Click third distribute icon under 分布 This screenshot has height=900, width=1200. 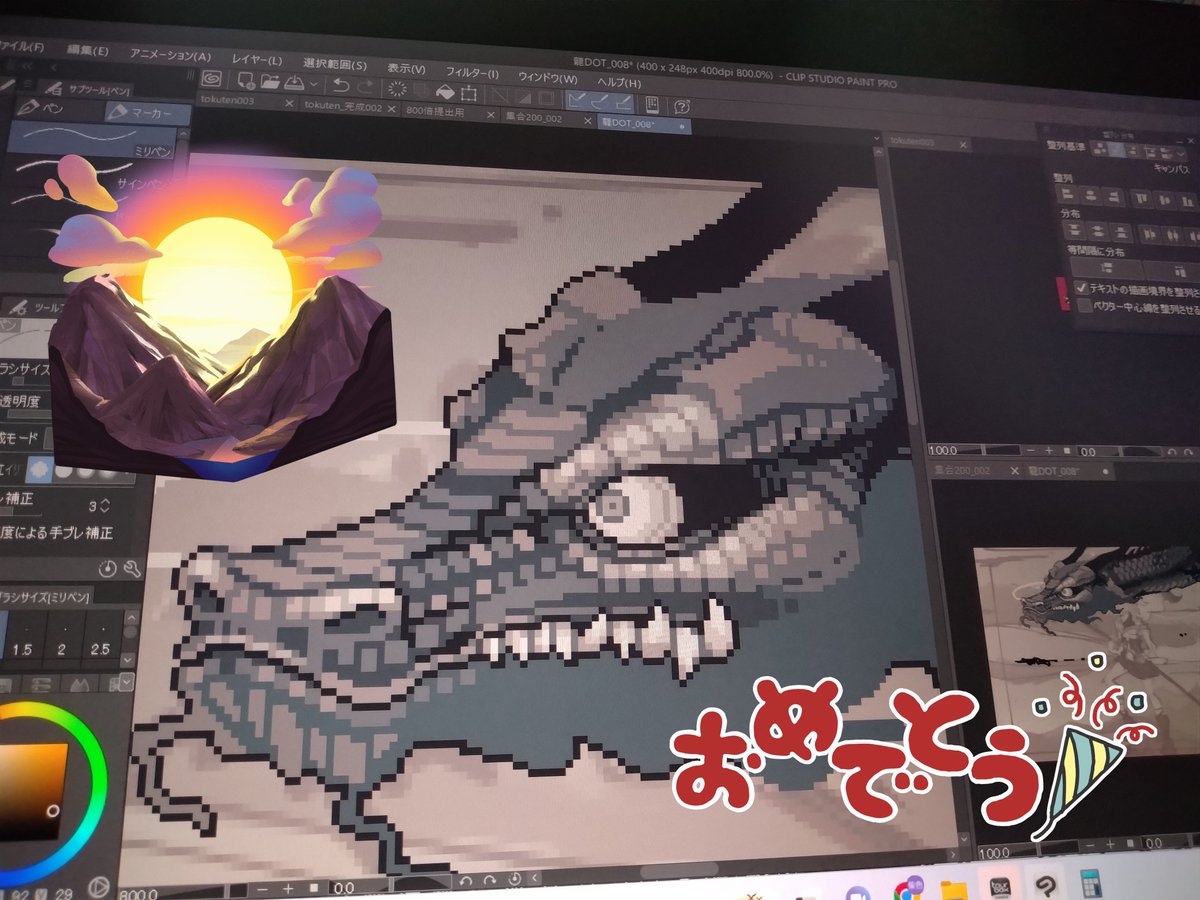pos(1121,233)
